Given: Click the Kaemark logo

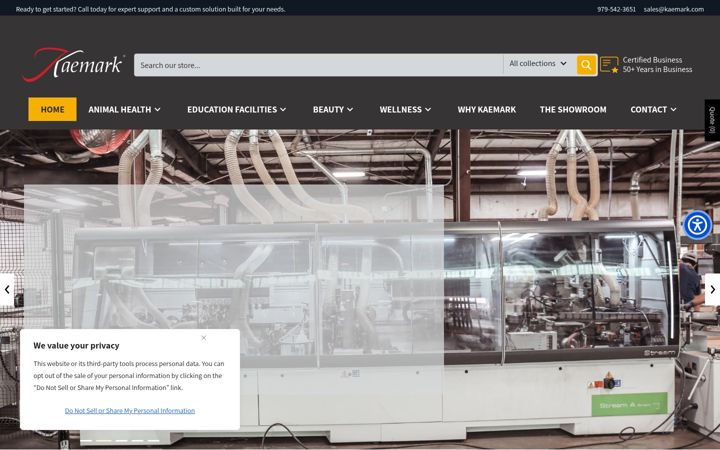Looking at the screenshot, I should 73,65.
